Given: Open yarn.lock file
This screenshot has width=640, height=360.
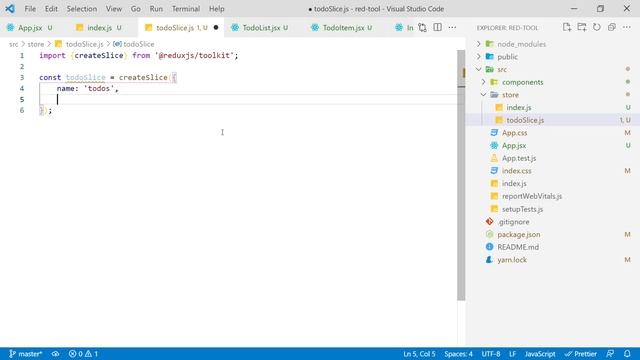Looking at the screenshot, I should pyautogui.click(x=512, y=260).
